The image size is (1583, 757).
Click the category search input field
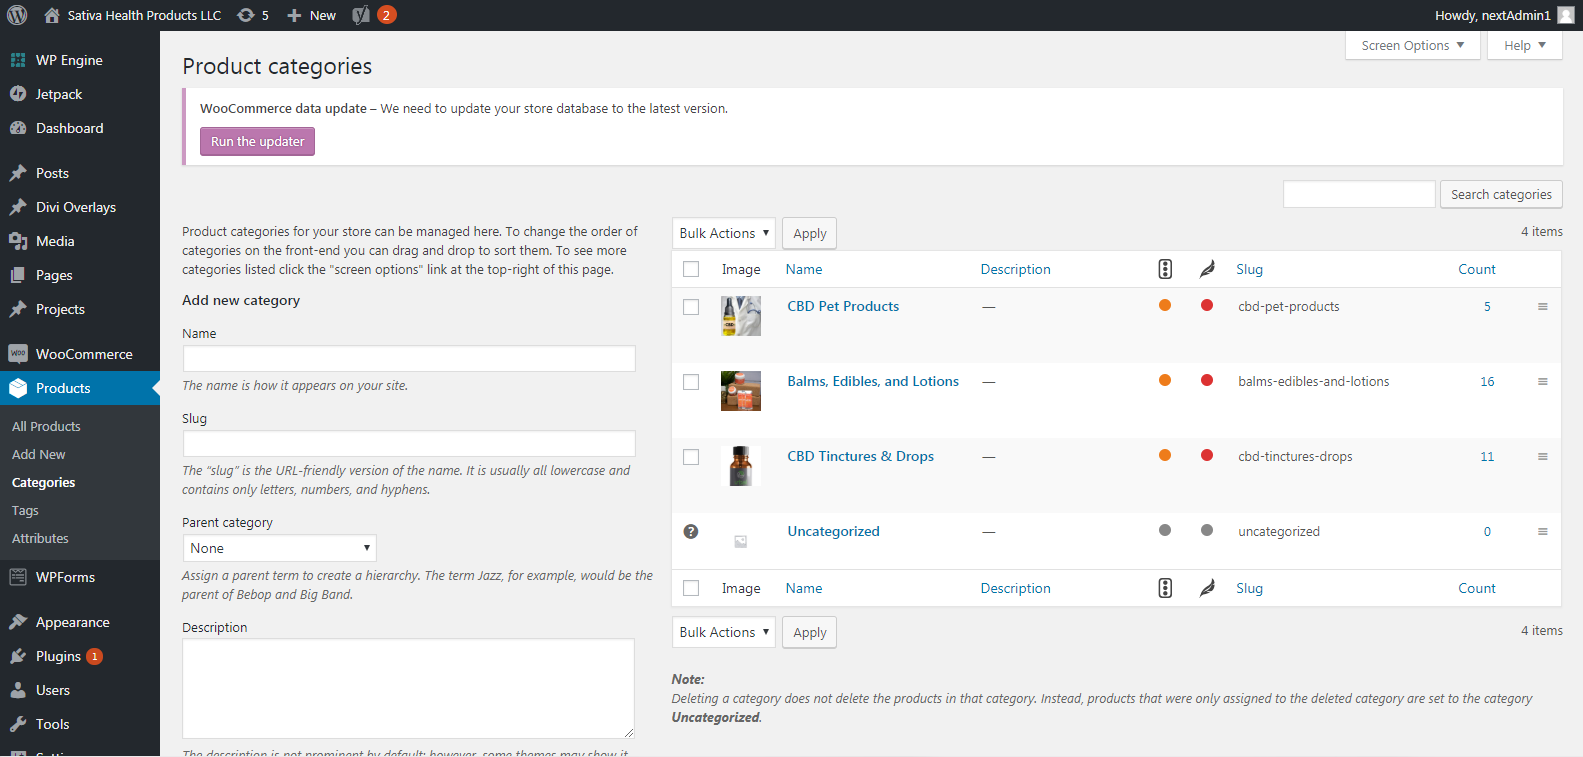coord(1358,194)
